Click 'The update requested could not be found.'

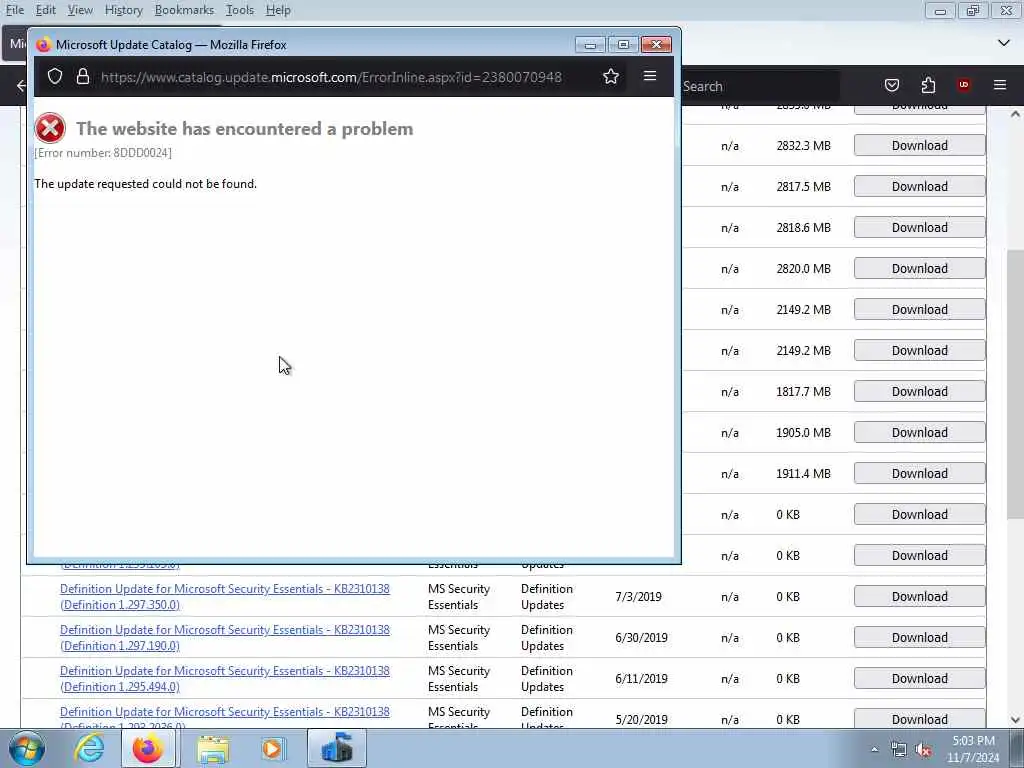(146, 184)
